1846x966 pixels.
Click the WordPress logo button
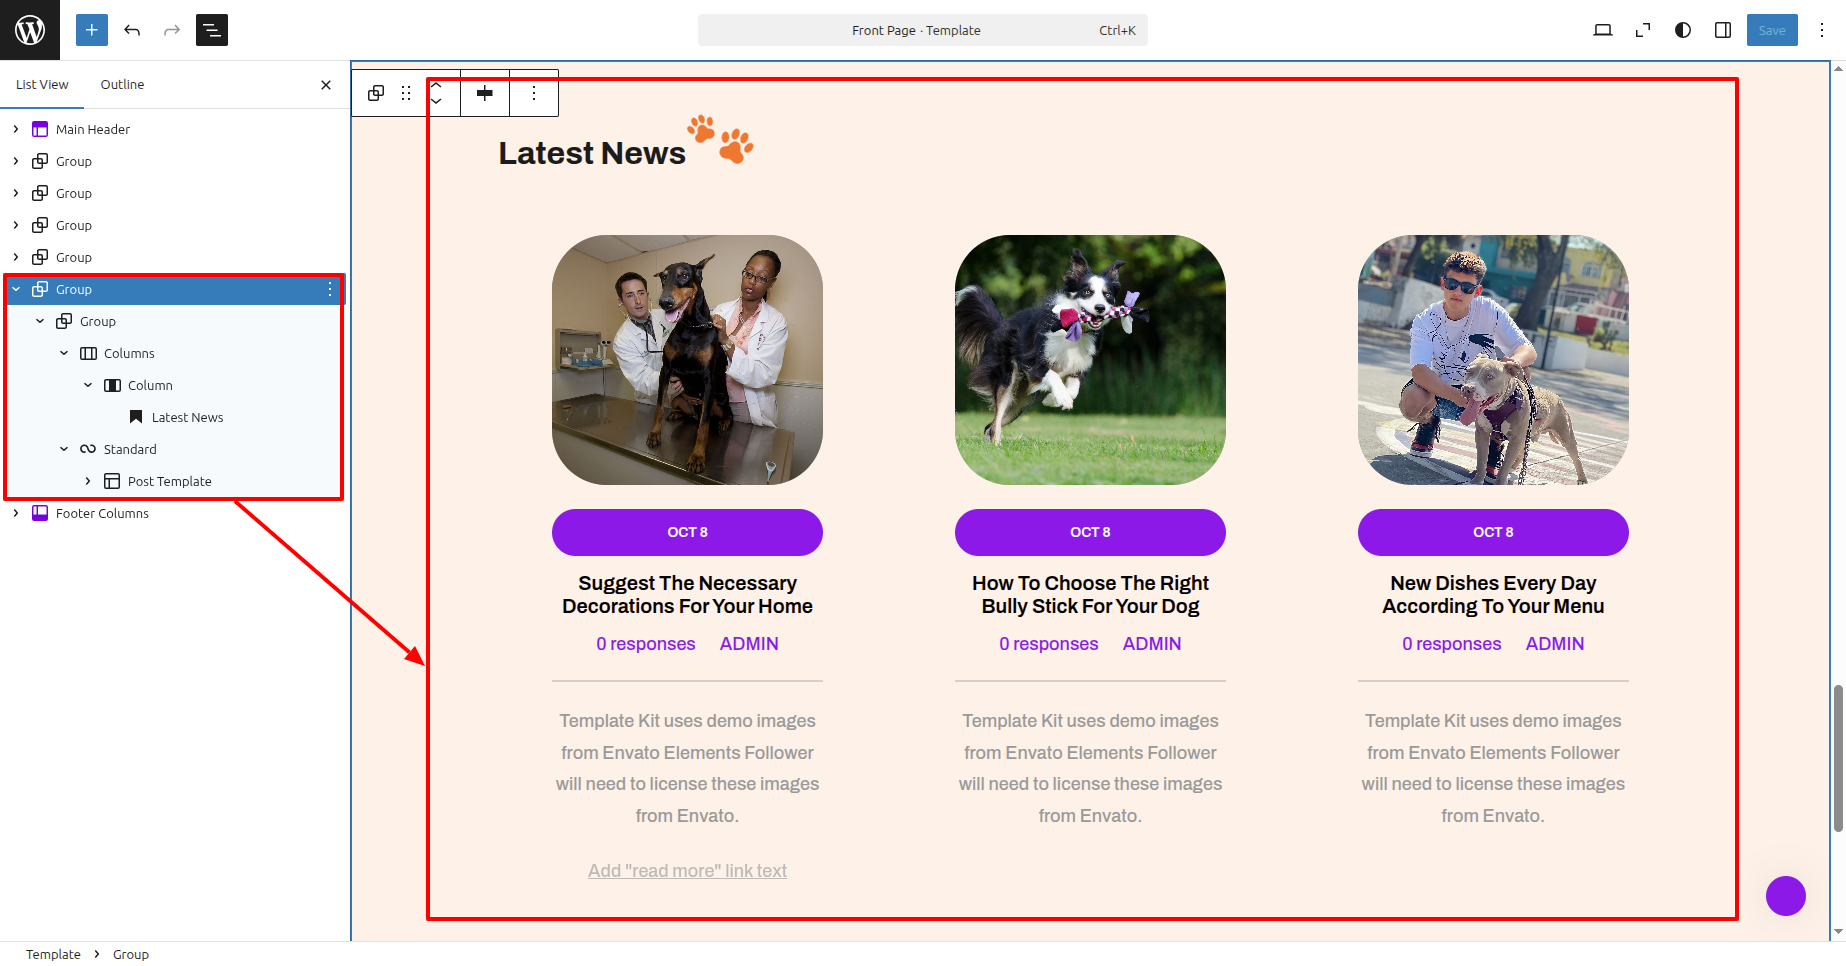(30, 30)
